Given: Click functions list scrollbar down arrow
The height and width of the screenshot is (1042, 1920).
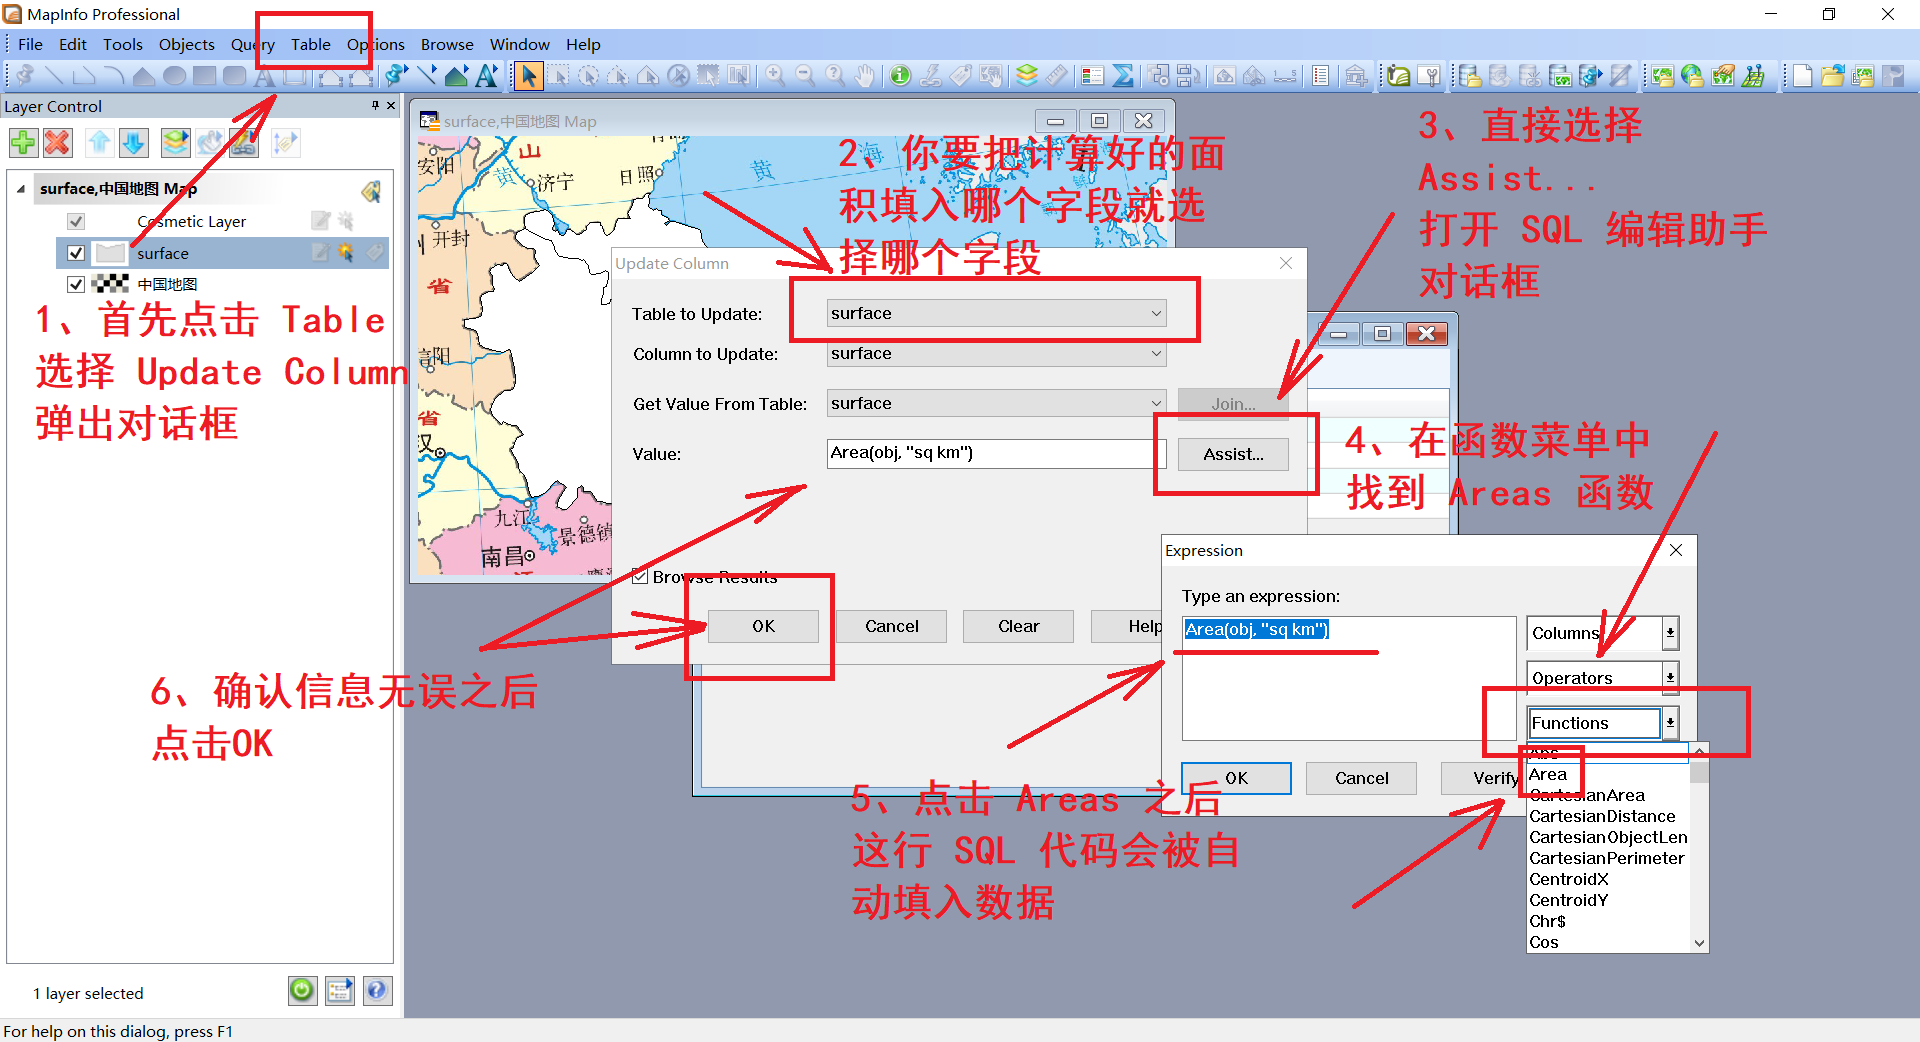Looking at the screenshot, I should point(1699,943).
